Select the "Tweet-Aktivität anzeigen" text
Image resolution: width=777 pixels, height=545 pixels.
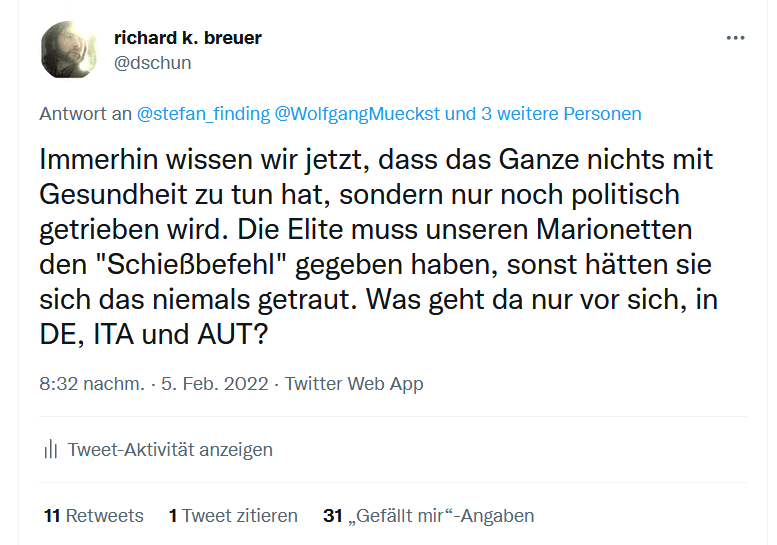(170, 450)
